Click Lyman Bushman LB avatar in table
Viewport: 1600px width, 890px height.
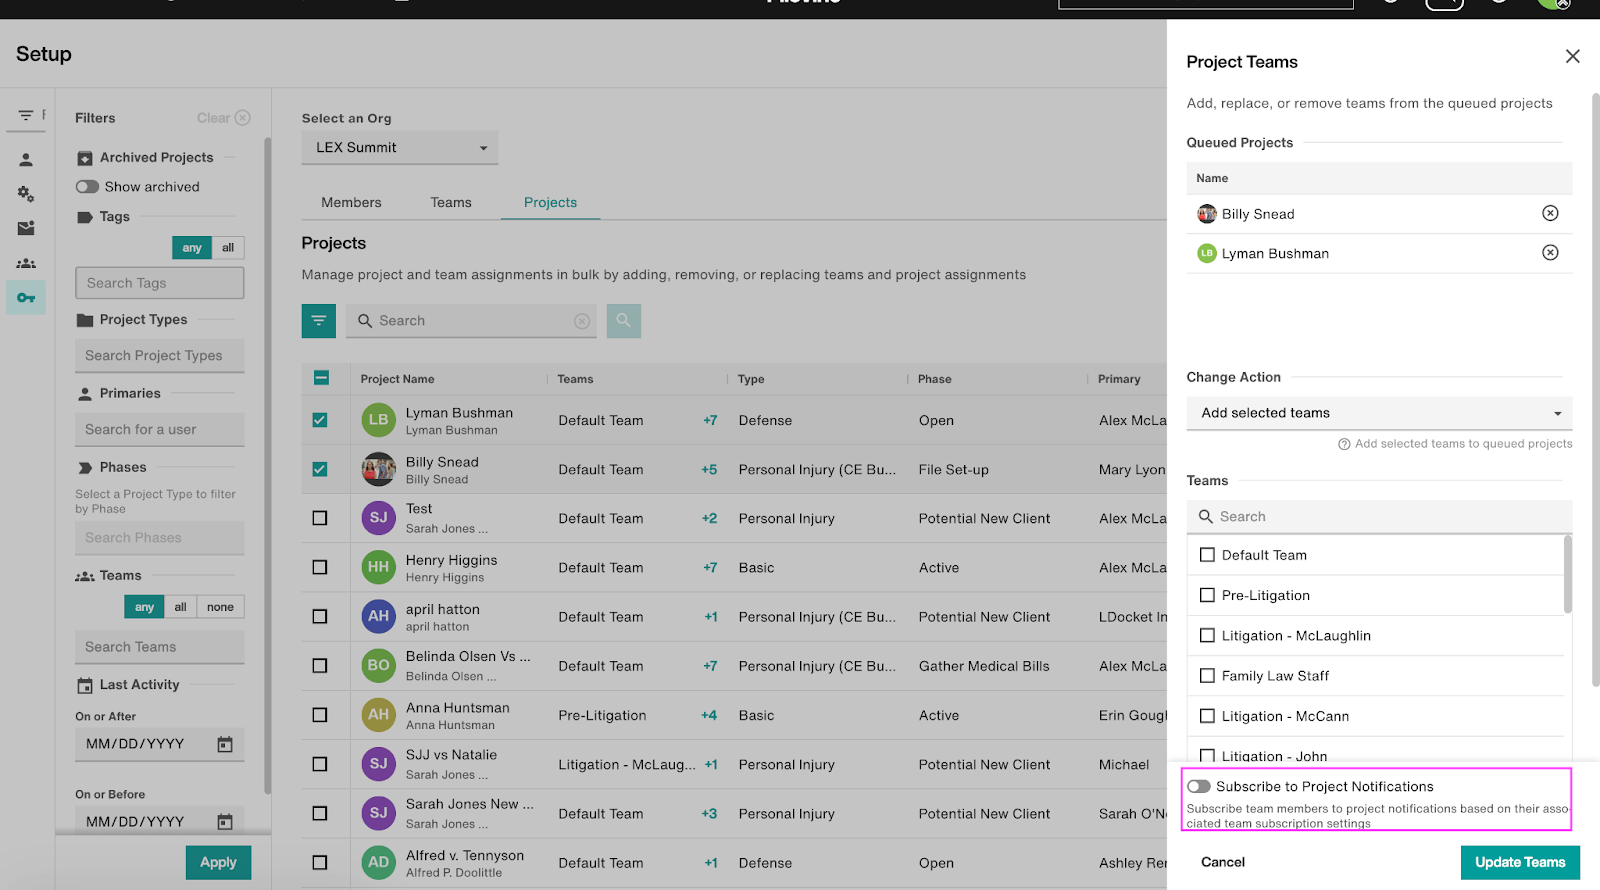(378, 420)
